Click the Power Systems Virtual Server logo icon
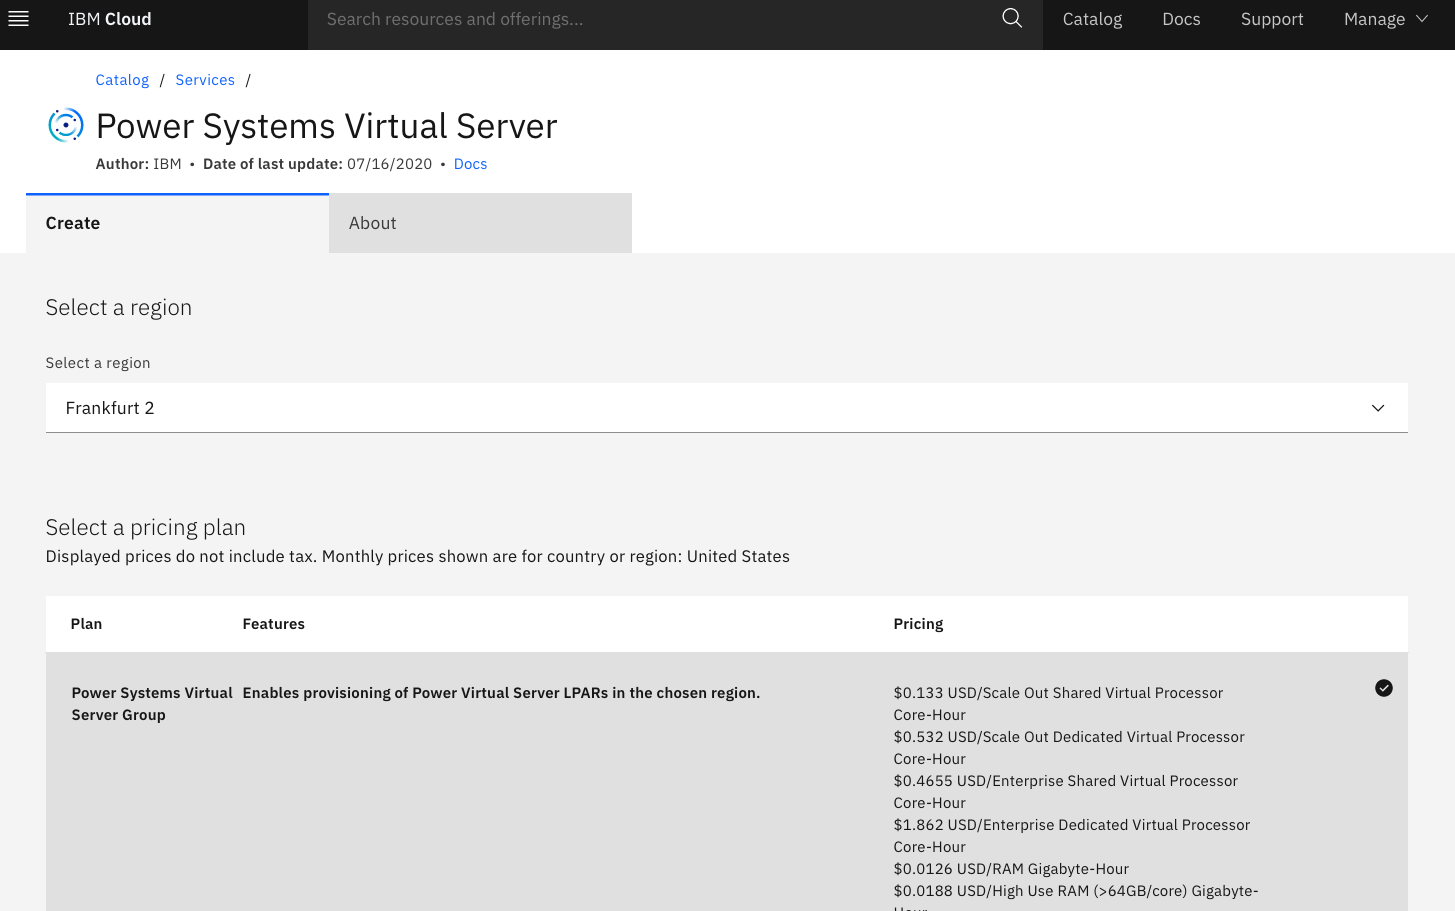The width and height of the screenshot is (1455, 911). click(x=66, y=125)
